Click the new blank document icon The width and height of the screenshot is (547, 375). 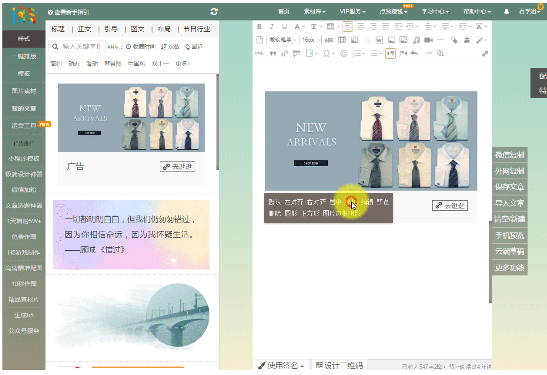pyautogui.click(x=259, y=40)
